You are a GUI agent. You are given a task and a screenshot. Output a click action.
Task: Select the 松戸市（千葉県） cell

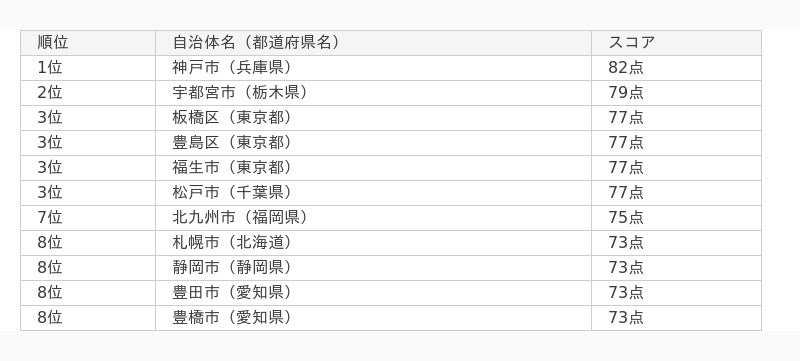click(x=373, y=193)
